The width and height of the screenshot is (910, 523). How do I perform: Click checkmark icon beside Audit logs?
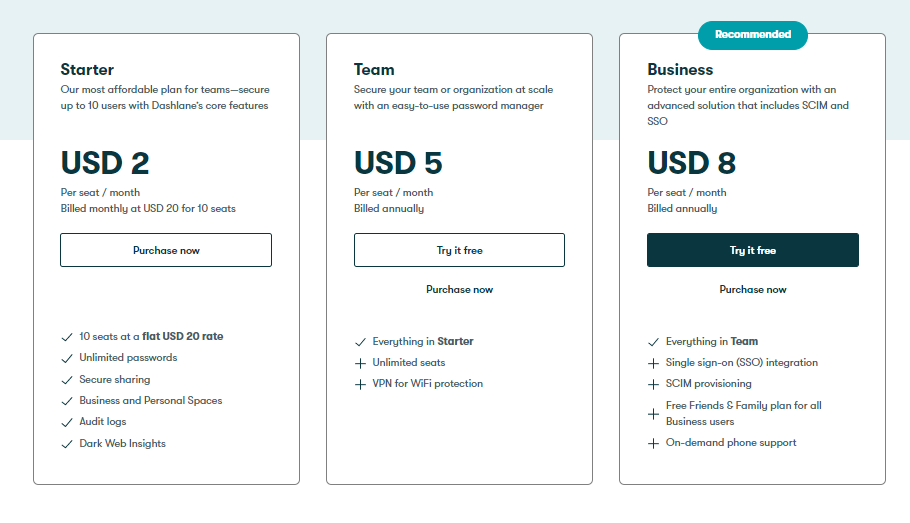[67, 423]
